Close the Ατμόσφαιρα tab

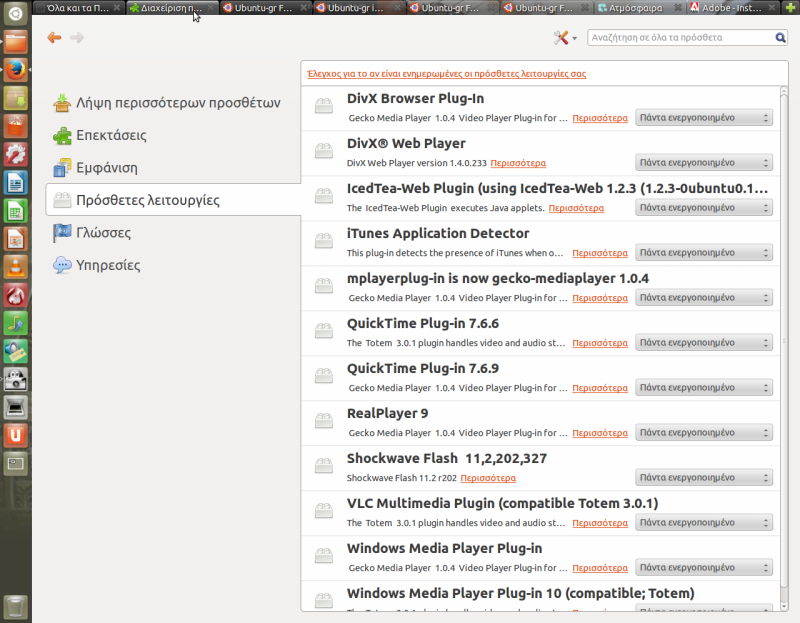[x=678, y=8]
